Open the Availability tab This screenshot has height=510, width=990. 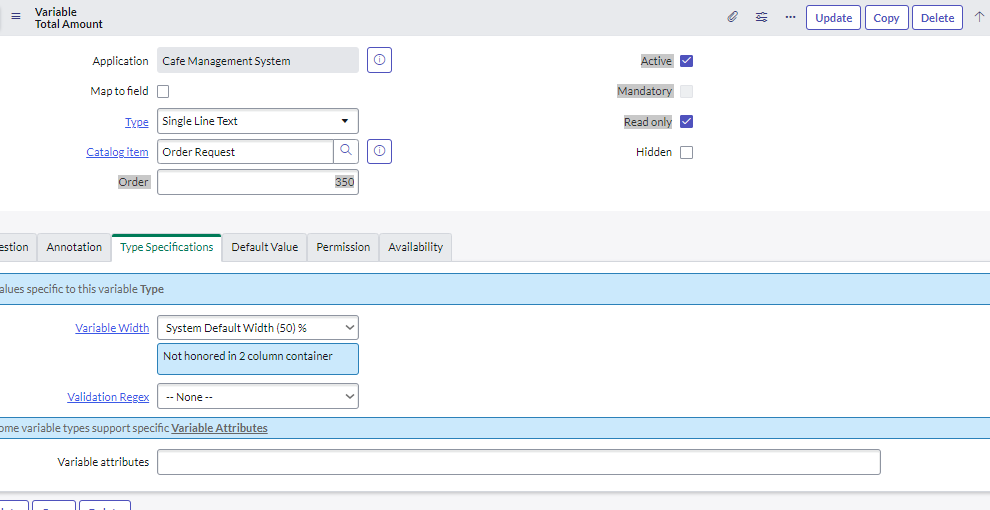pyautogui.click(x=415, y=247)
